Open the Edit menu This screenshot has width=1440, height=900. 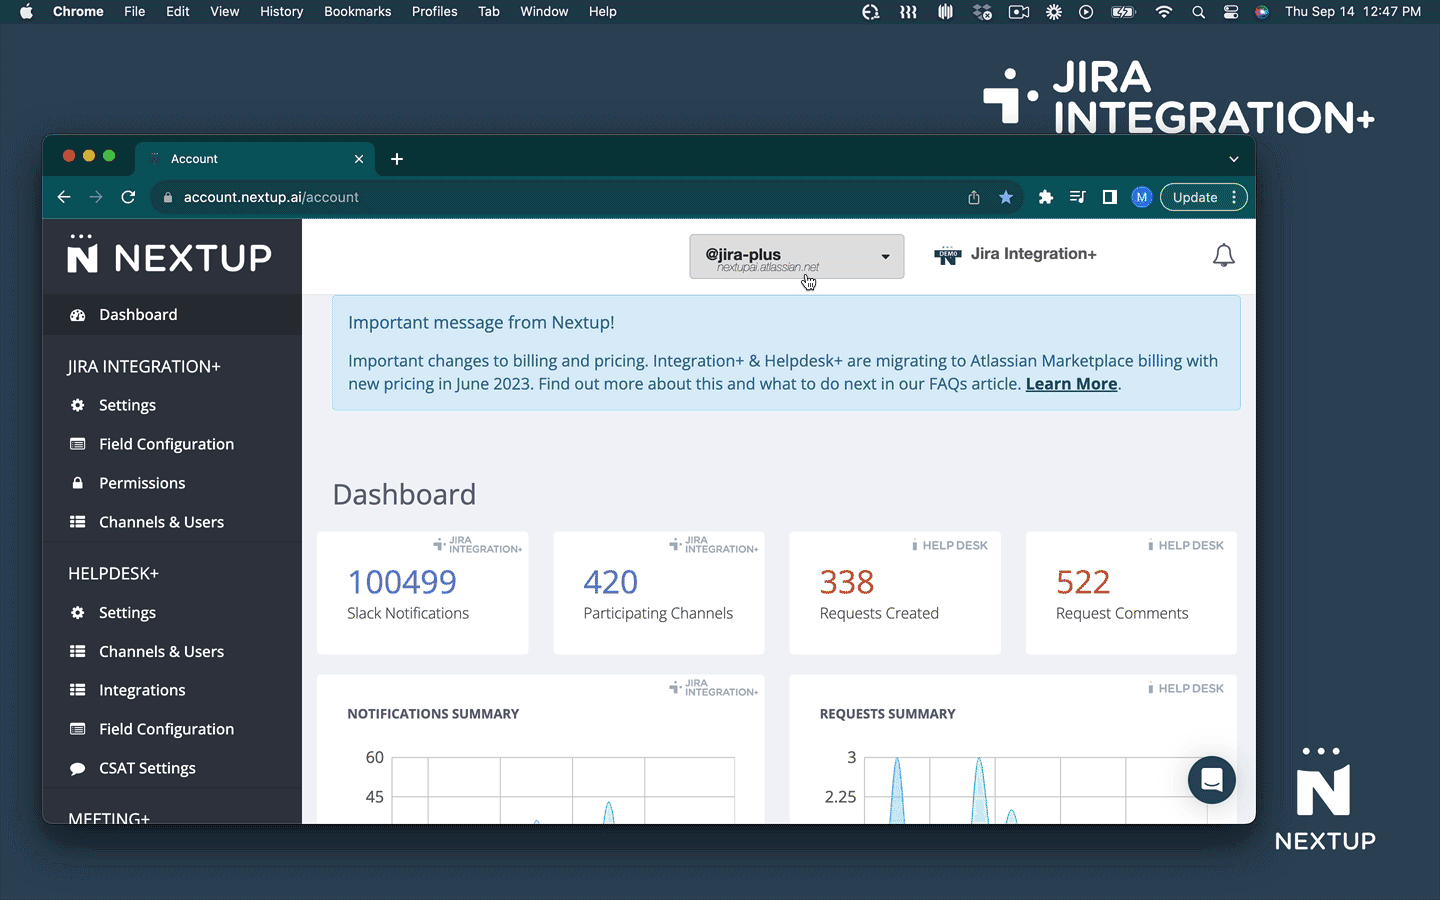[x=178, y=12]
